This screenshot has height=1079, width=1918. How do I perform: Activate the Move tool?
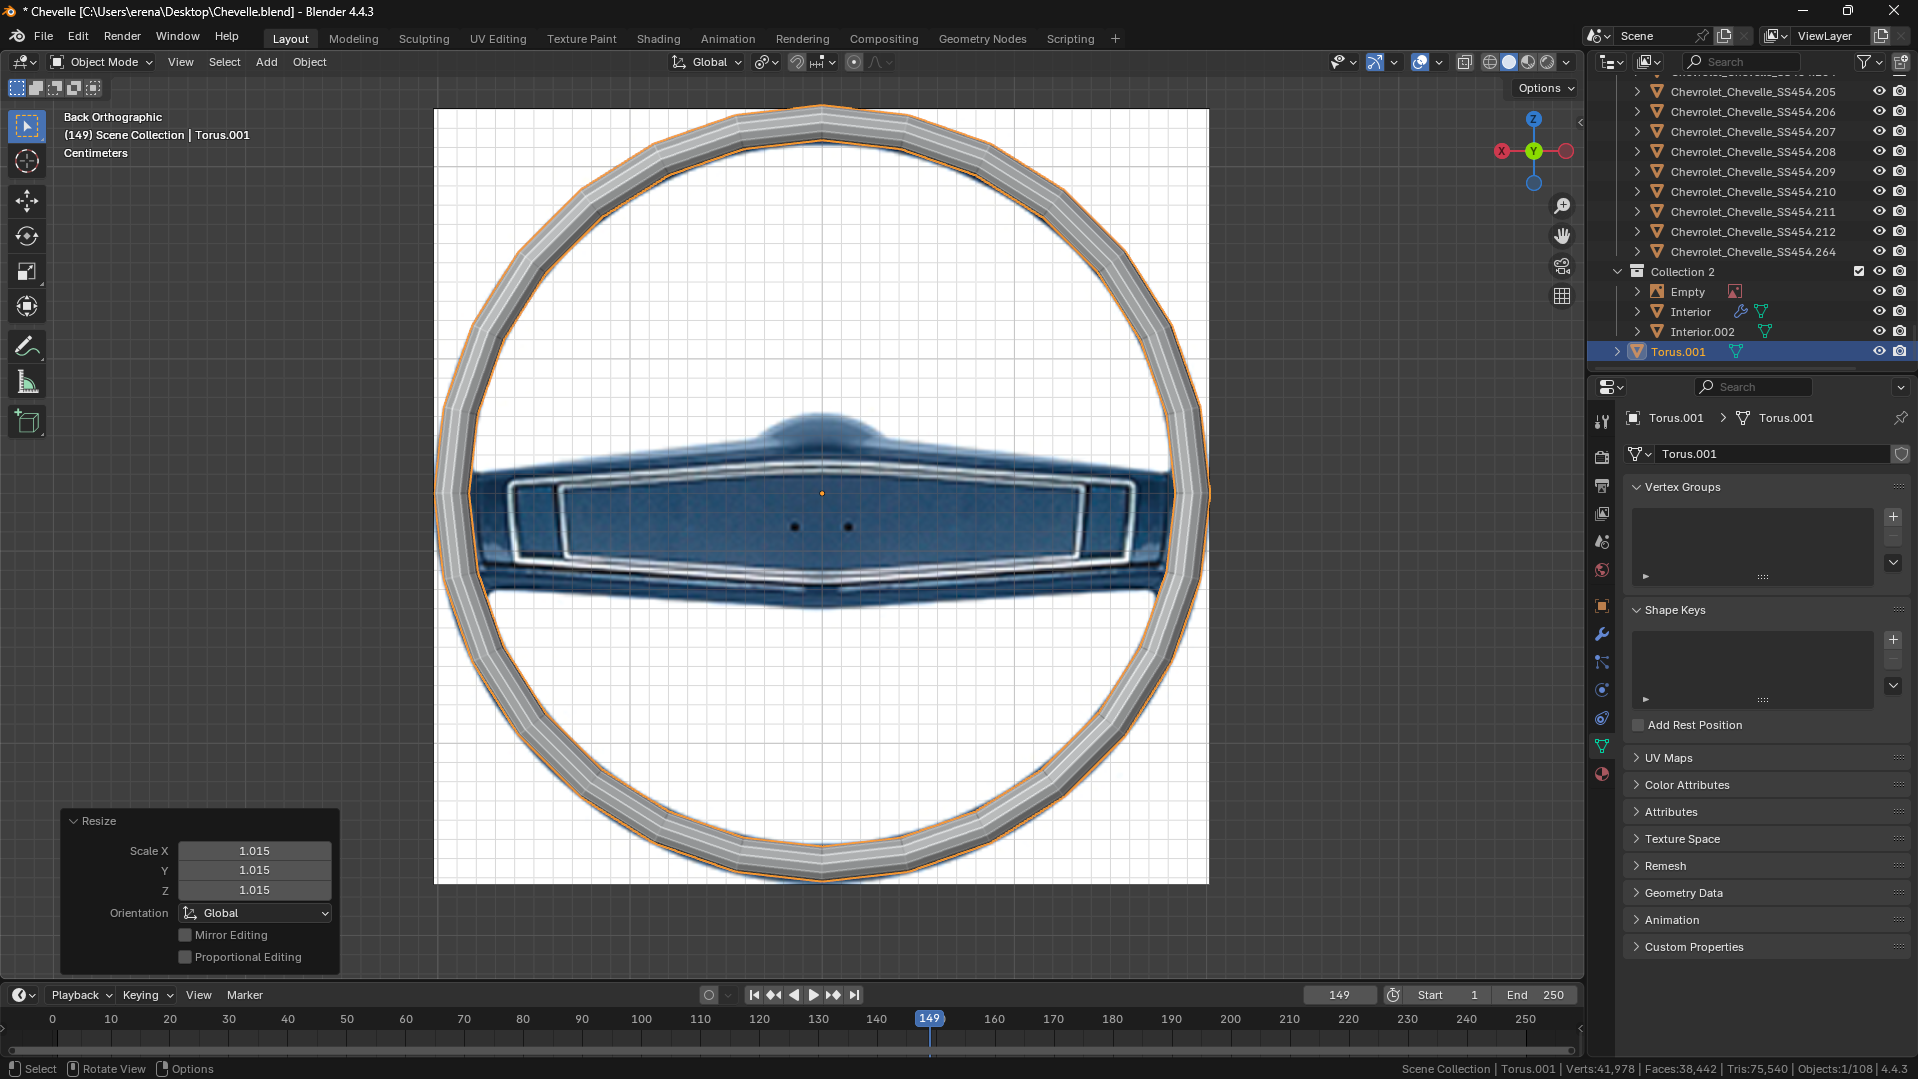pos(27,201)
